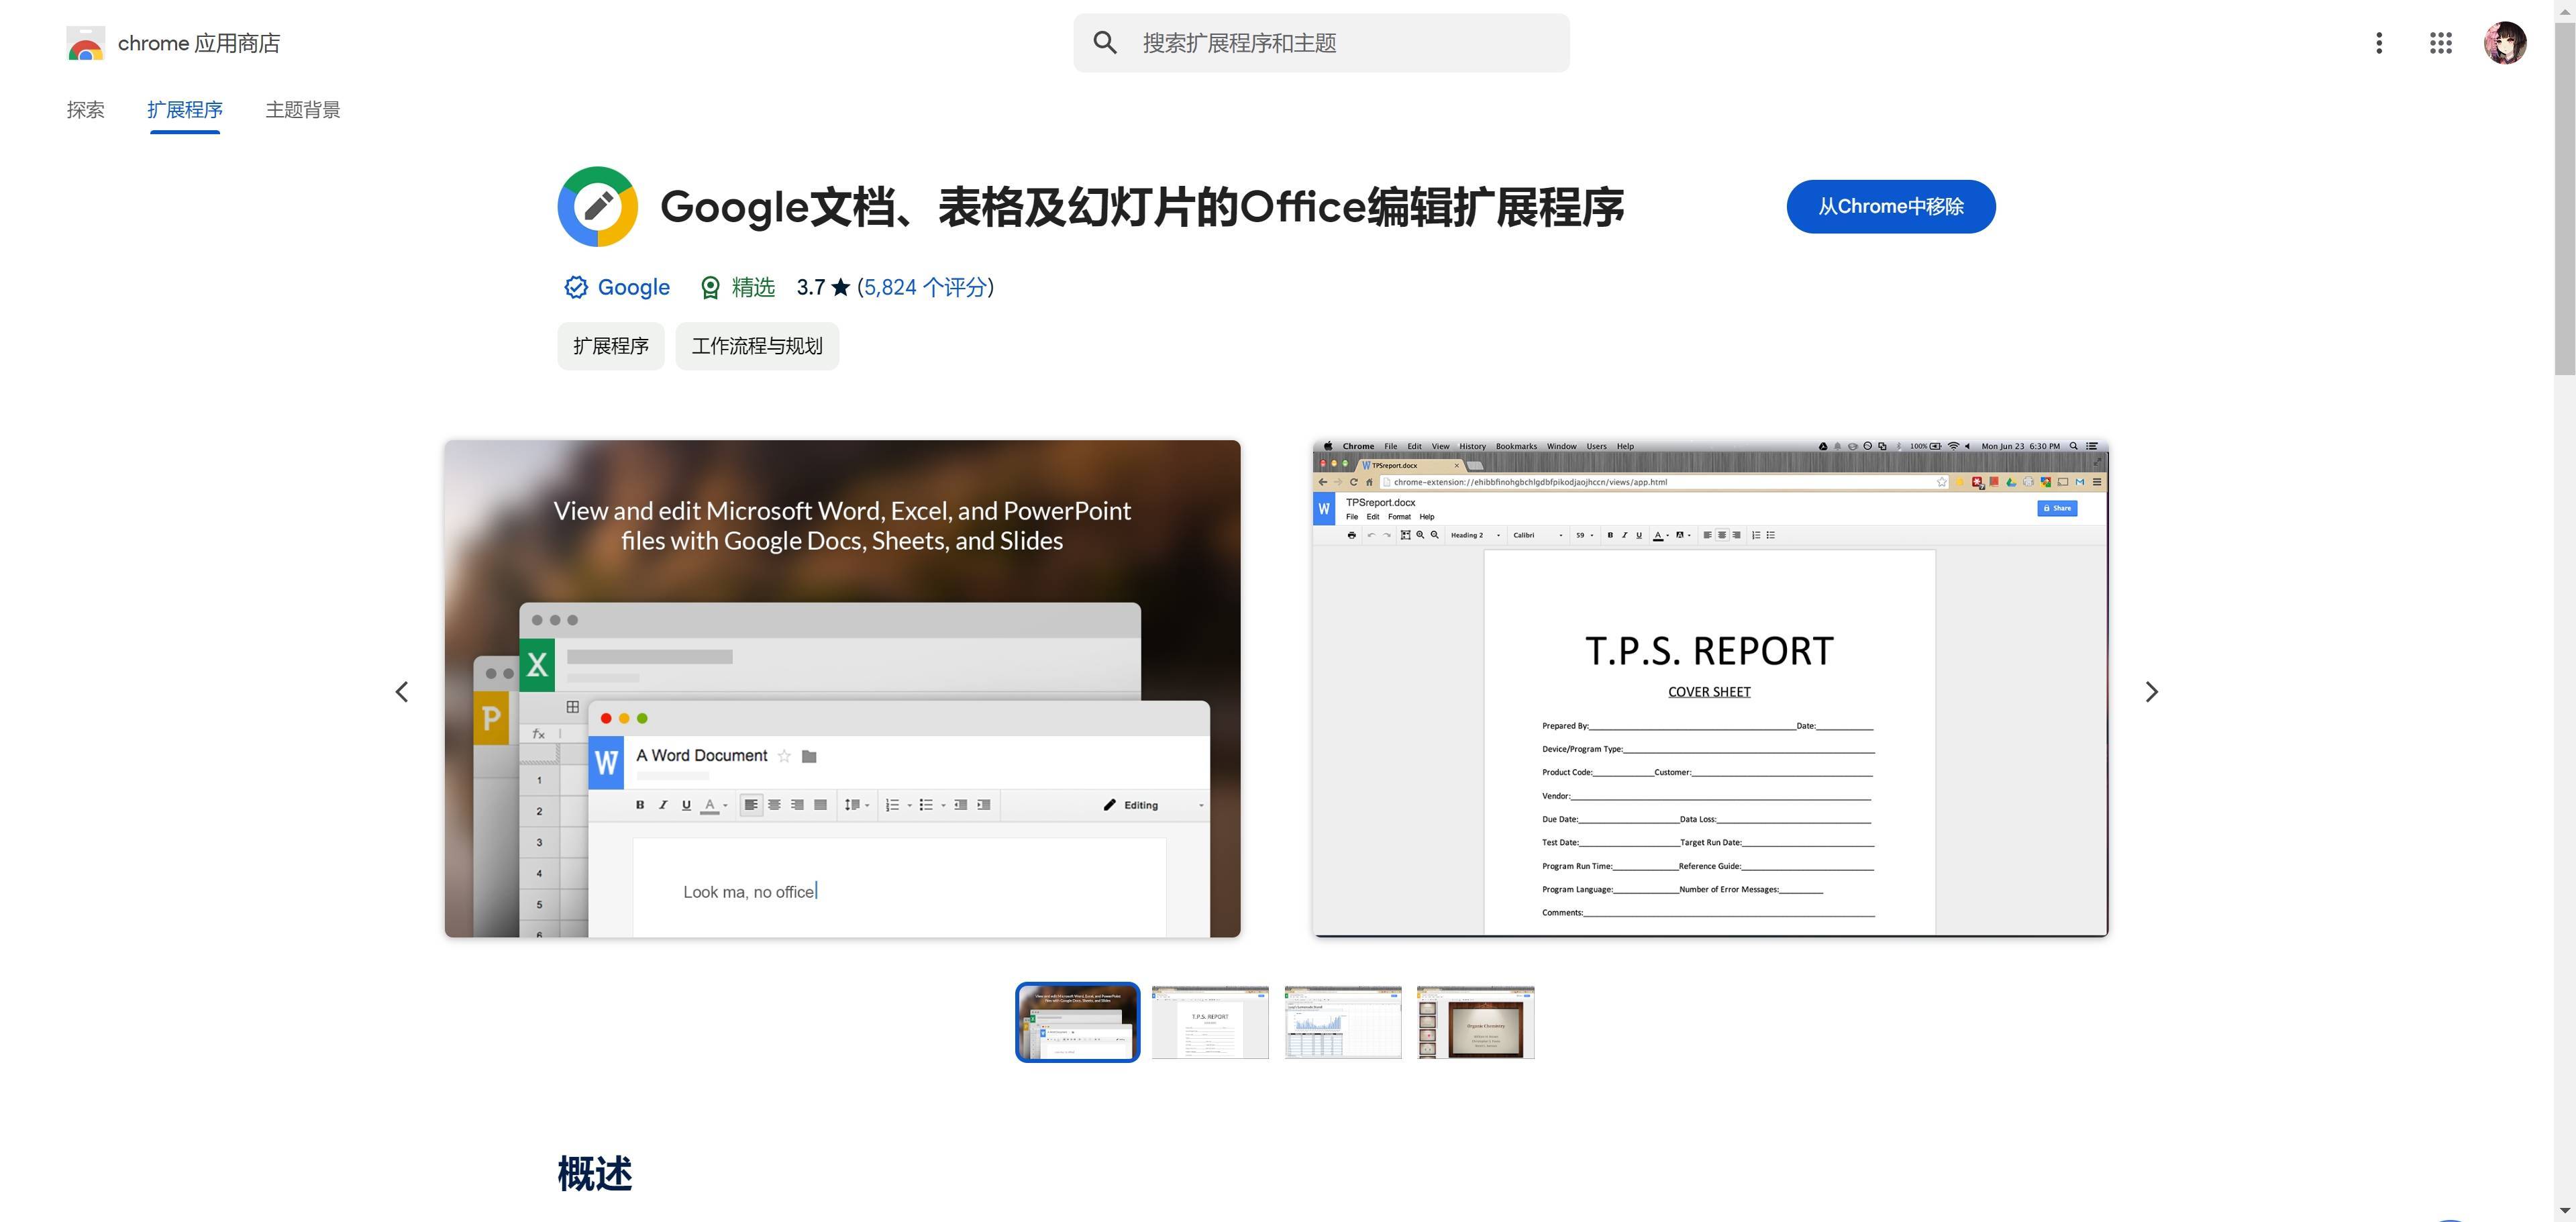Click the large promo screenshot with Word document
The width and height of the screenshot is (2576, 1222).
coord(843,688)
